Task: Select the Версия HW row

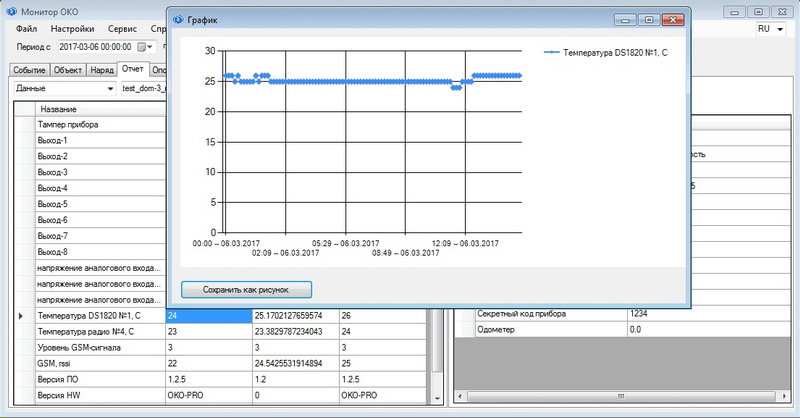Action: (x=100, y=395)
